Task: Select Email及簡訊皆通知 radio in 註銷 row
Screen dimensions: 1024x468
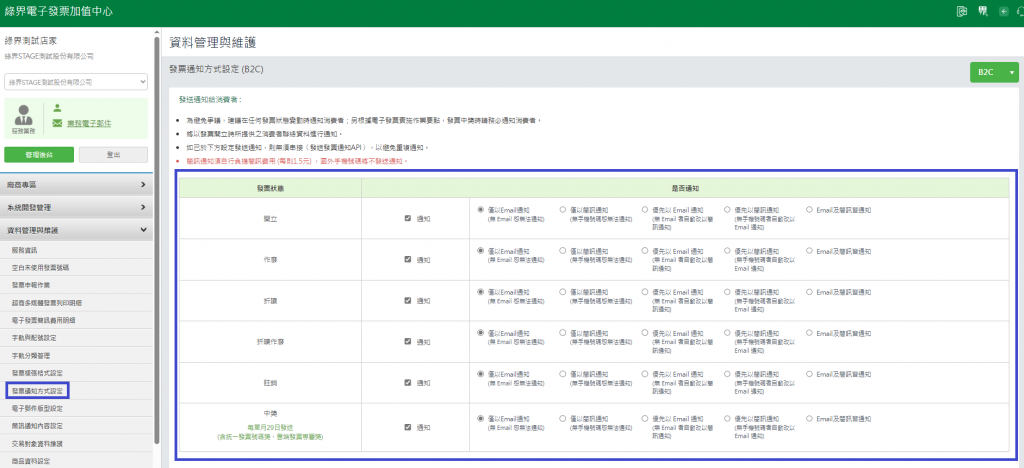Action: (x=810, y=374)
